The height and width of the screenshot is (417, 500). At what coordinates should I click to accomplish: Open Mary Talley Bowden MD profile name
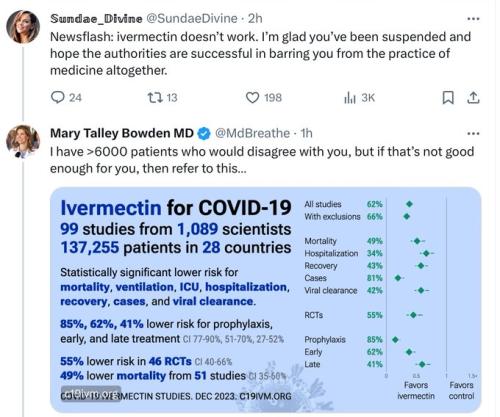coord(122,133)
